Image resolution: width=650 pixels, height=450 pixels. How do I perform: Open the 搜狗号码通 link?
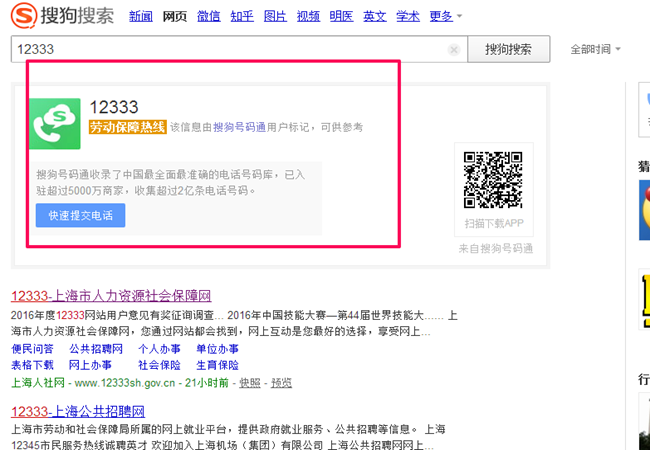coord(239,127)
